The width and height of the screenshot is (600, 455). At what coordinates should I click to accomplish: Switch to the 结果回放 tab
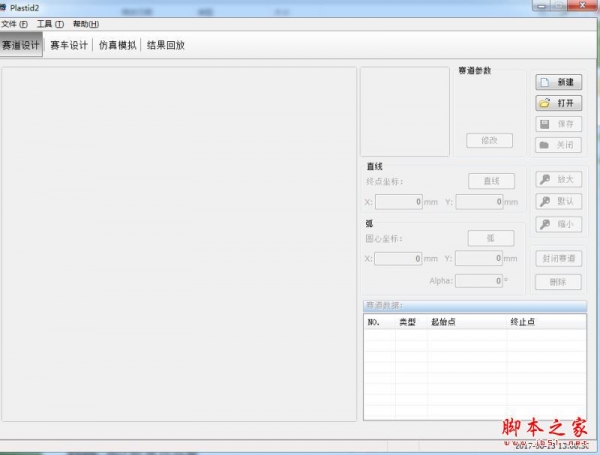coord(166,45)
